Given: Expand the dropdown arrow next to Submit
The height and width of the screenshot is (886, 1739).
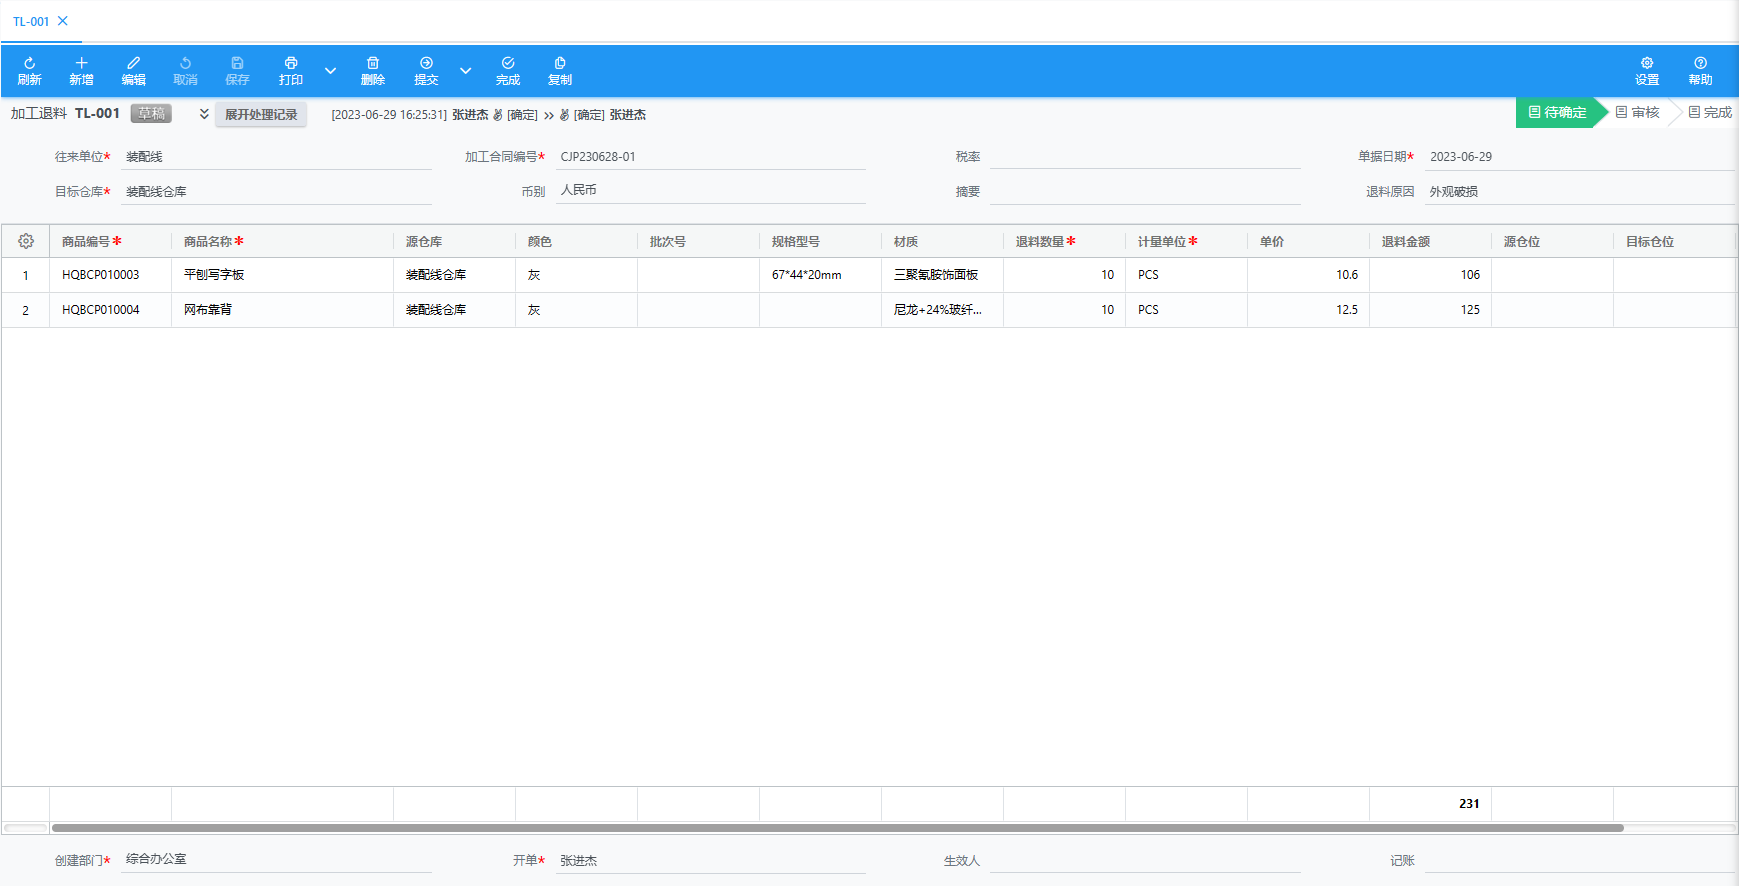Looking at the screenshot, I should point(465,70).
